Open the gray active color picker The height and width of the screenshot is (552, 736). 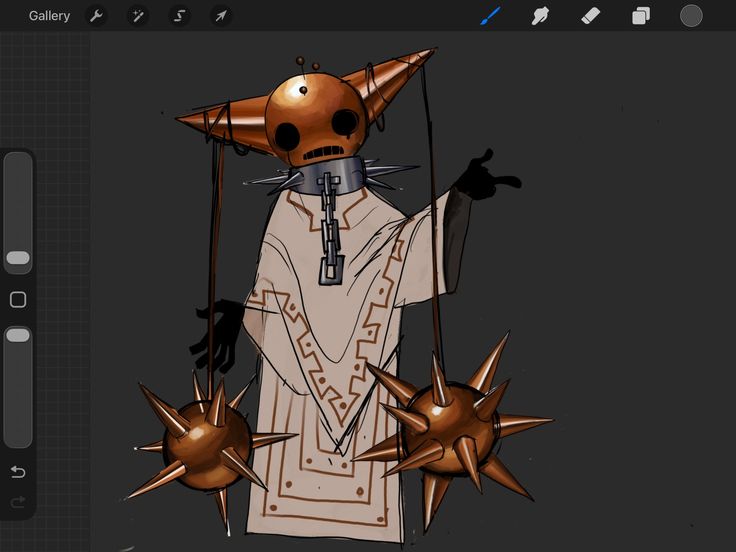tap(691, 16)
